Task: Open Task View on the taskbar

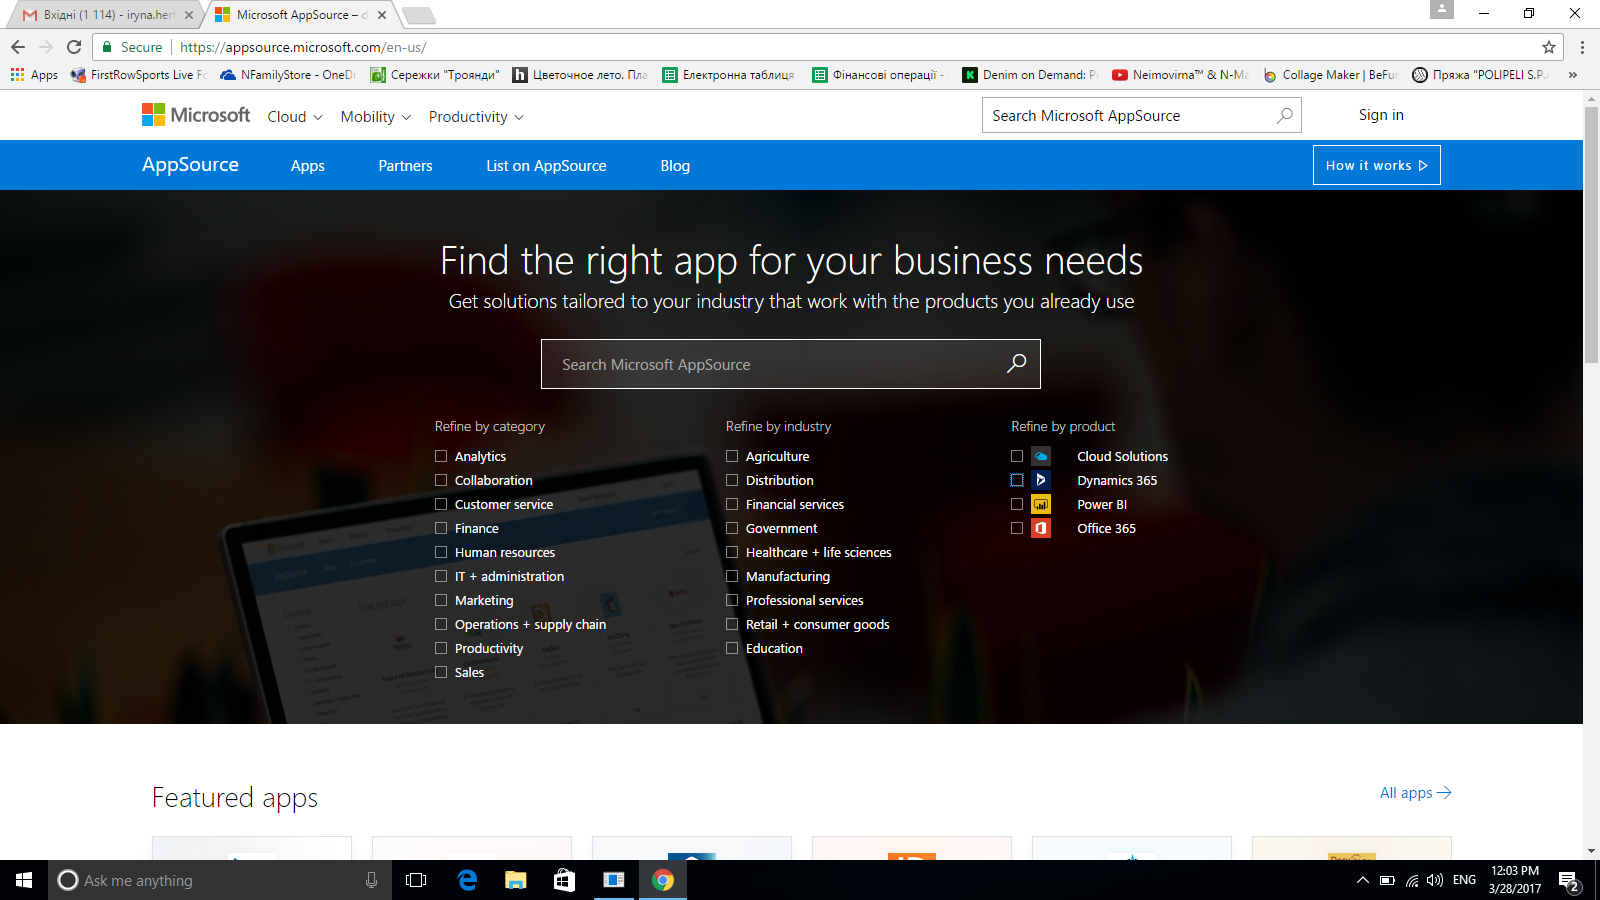Action: [x=416, y=880]
